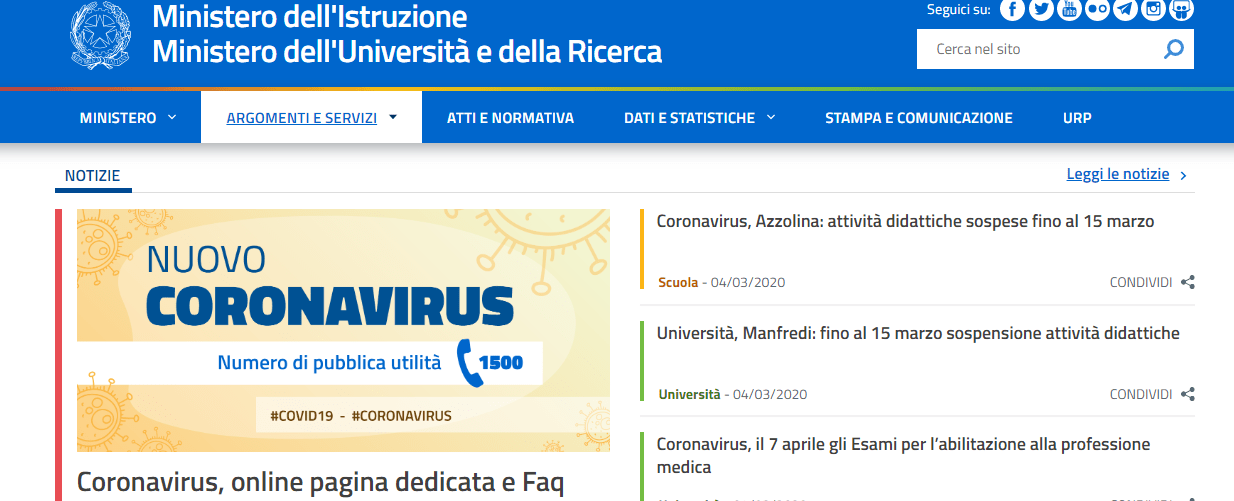1234x501 pixels.
Task: Click the date 04/03/2020 under Manfredi news
Action: tap(769, 394)
